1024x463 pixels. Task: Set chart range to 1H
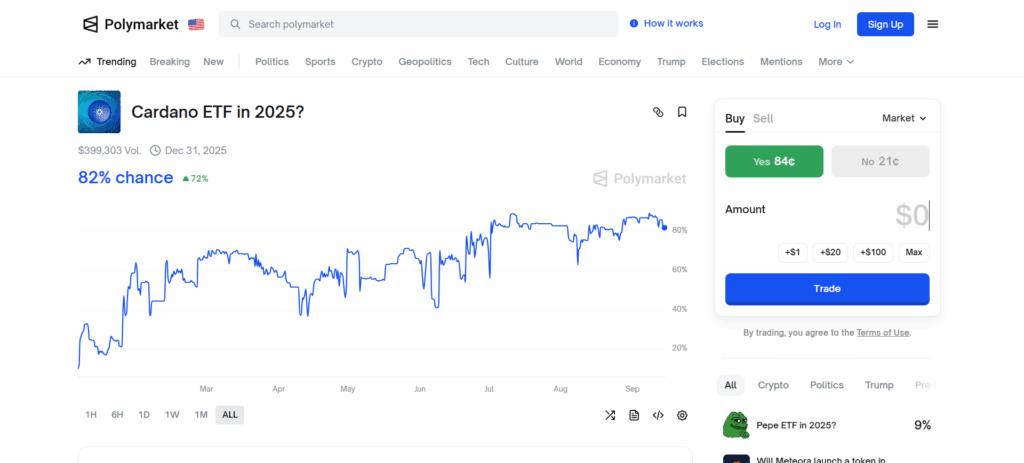click(91, 415)
